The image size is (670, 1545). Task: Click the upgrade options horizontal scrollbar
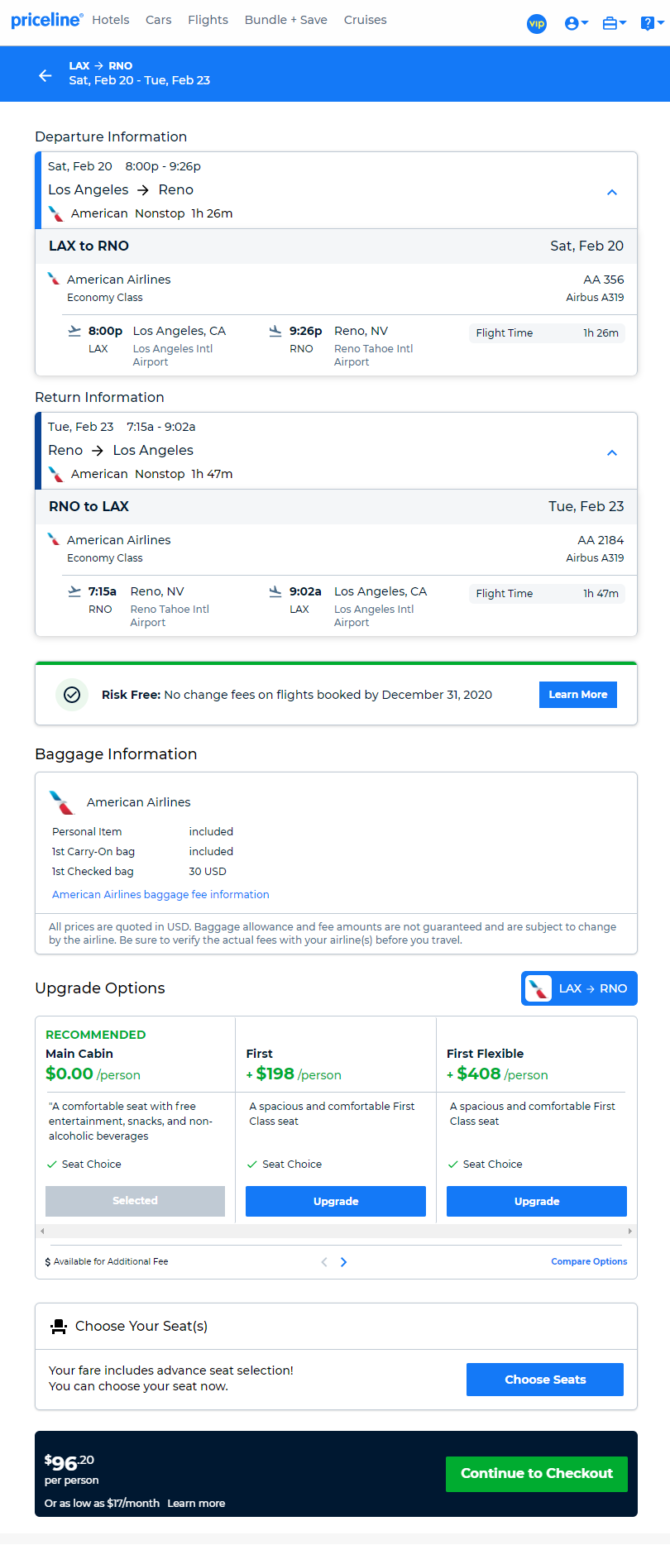[x=336, y=1230]
